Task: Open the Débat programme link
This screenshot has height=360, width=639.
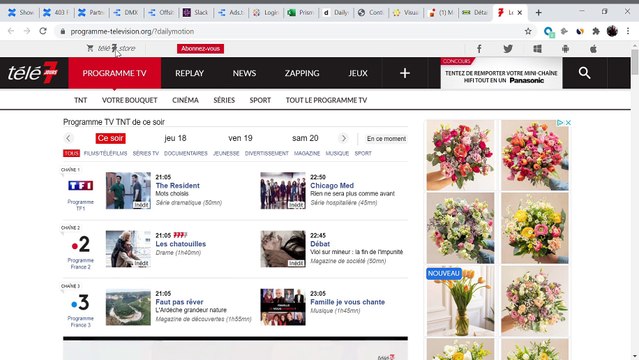Action: point(320,244)
